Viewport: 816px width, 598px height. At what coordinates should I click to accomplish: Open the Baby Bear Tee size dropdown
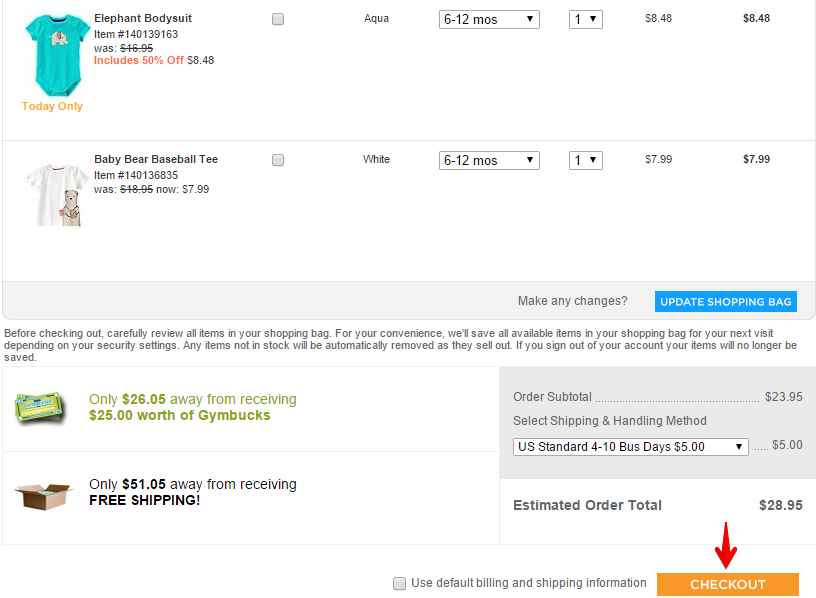coord(489,160)
